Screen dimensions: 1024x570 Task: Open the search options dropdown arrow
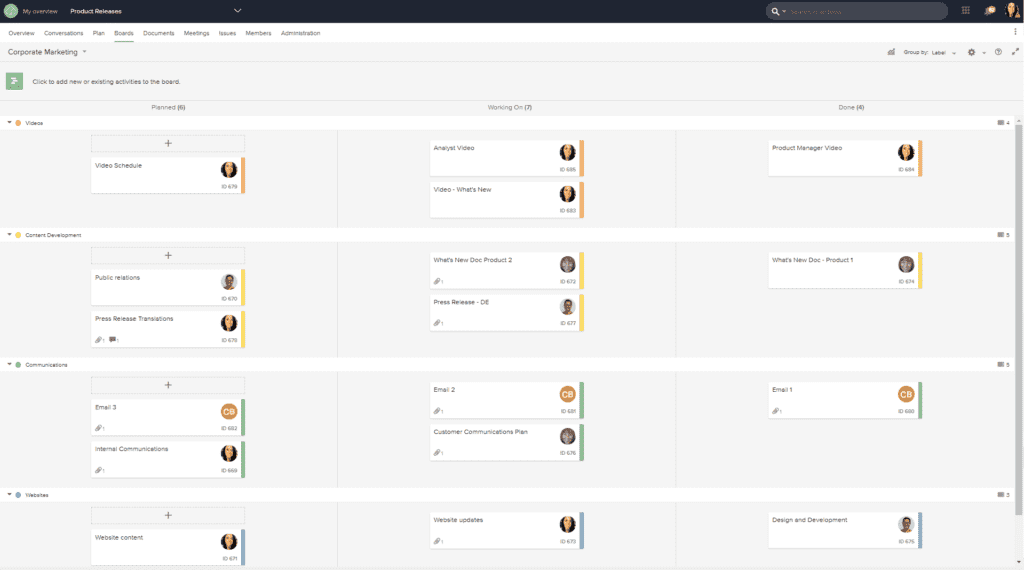784,11
